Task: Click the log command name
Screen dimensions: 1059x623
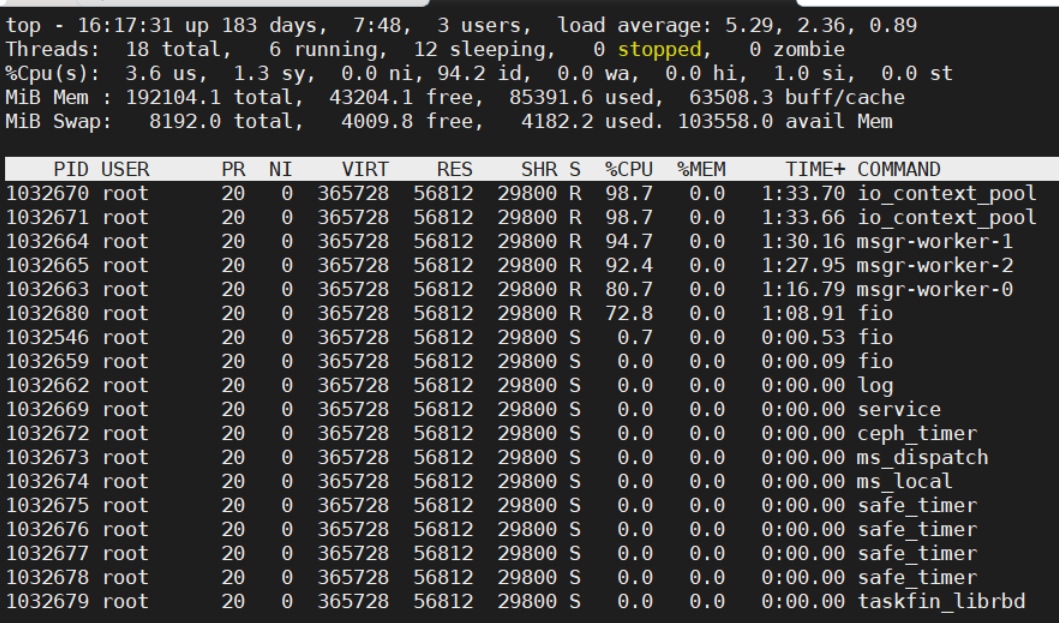Action: 875,386
